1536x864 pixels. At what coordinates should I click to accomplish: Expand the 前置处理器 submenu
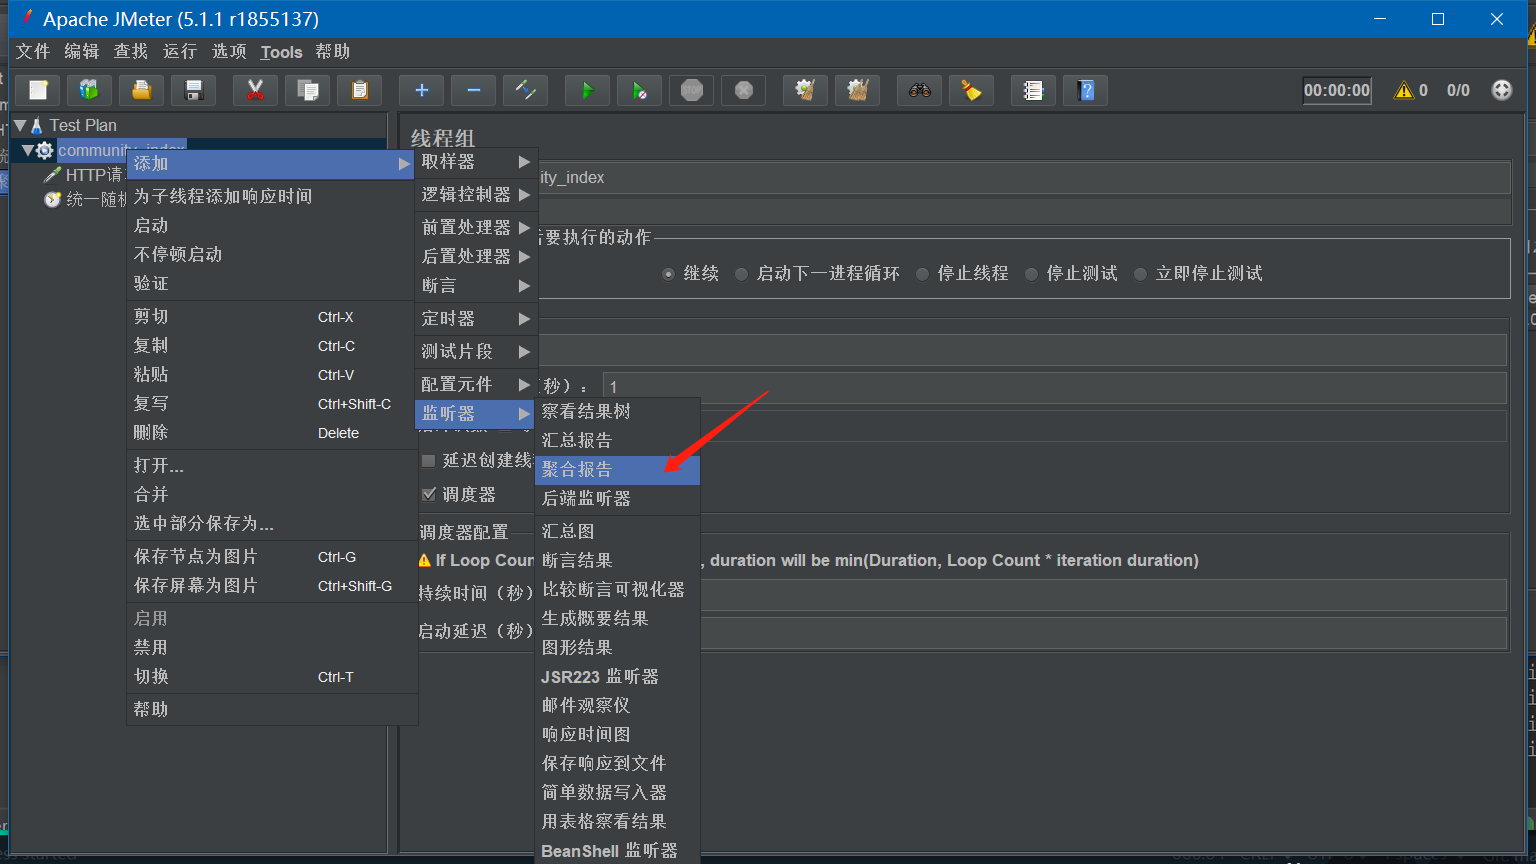pyautogui.click(x=476, y=227)
